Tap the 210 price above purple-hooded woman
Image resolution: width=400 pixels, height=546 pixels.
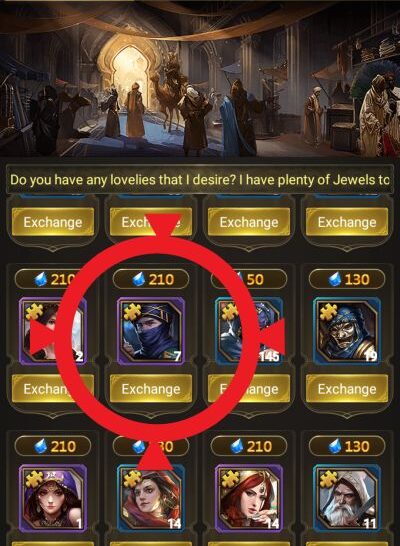[x=53, y=446]
